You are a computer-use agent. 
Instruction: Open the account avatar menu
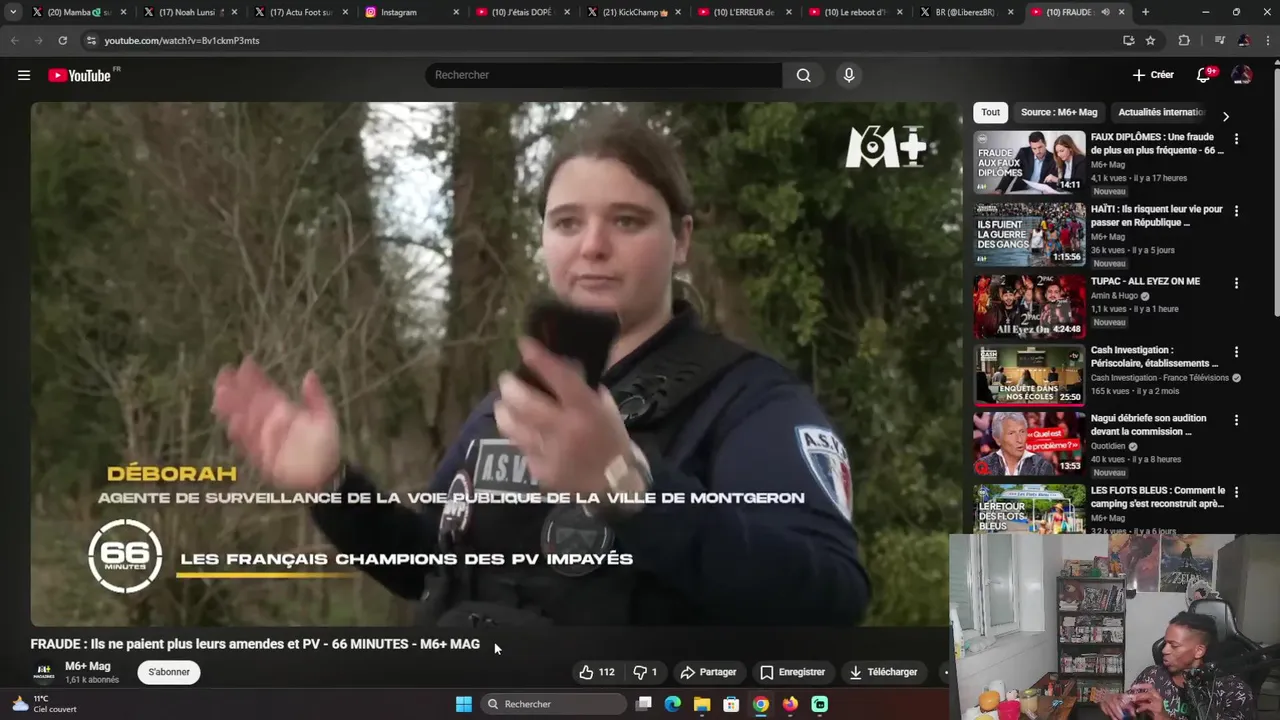[x=1242, y=75]
